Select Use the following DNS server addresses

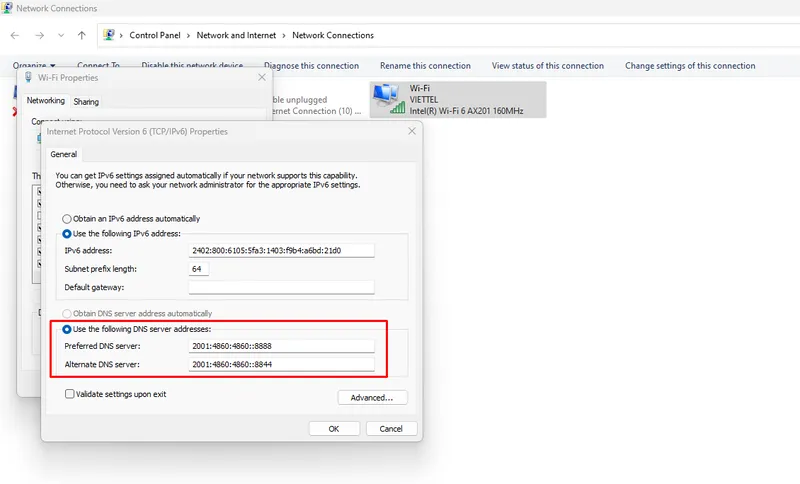pos(67,329)
